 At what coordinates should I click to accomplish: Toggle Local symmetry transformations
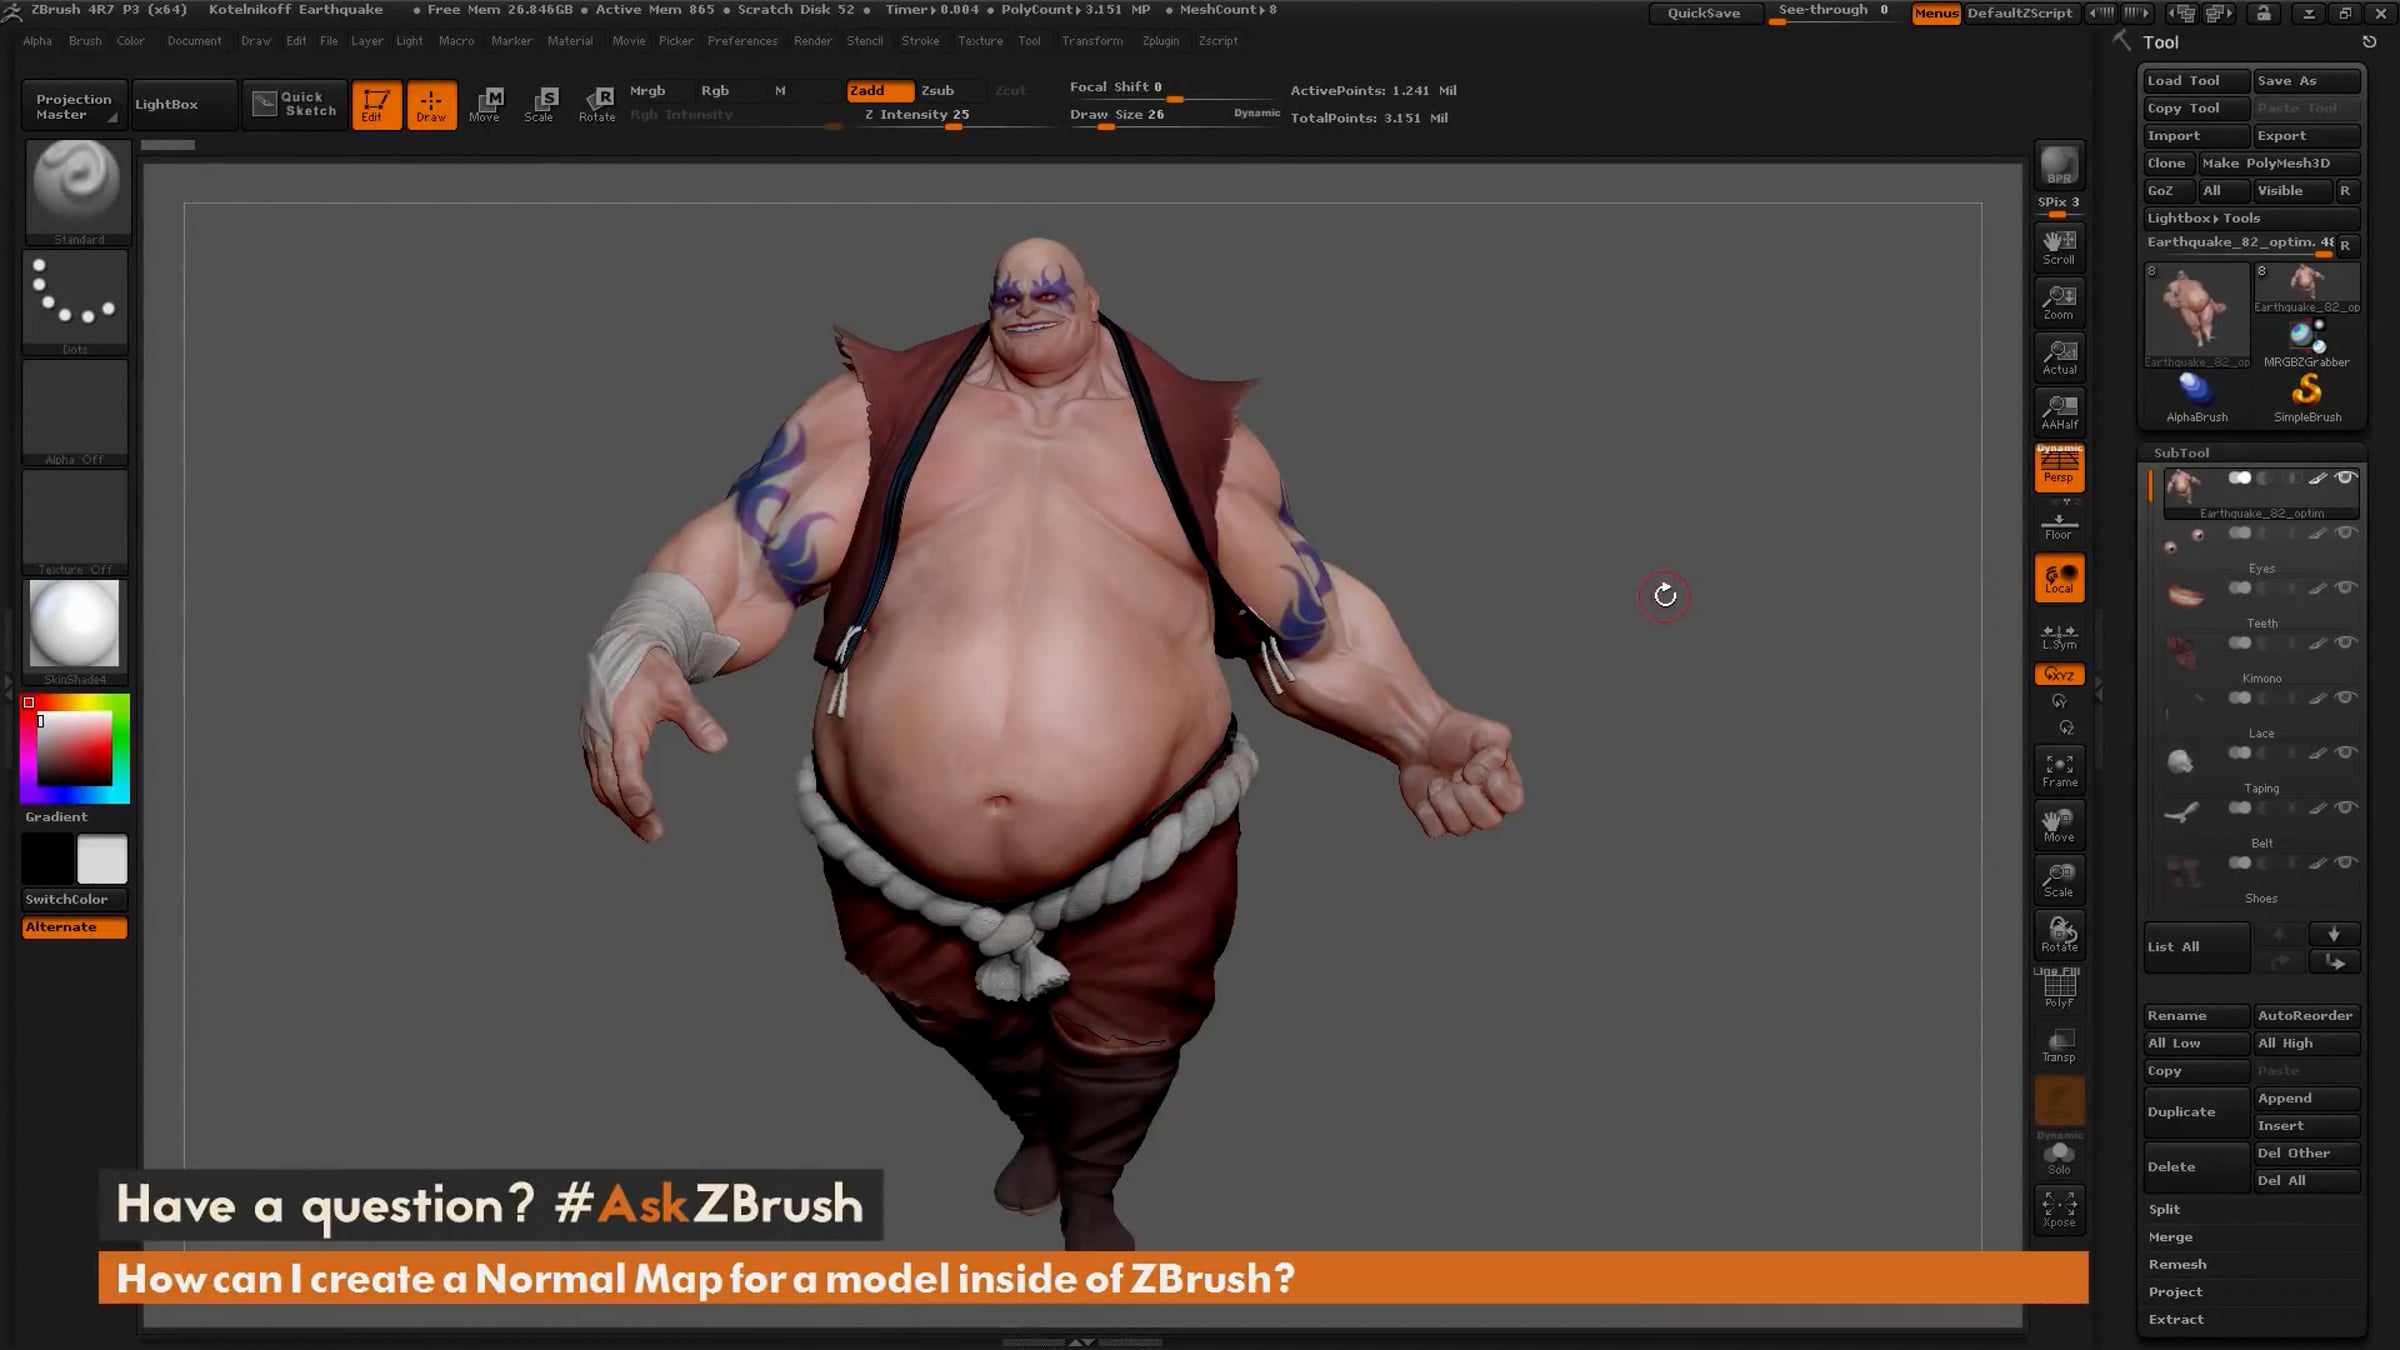tap(2059, 579)
